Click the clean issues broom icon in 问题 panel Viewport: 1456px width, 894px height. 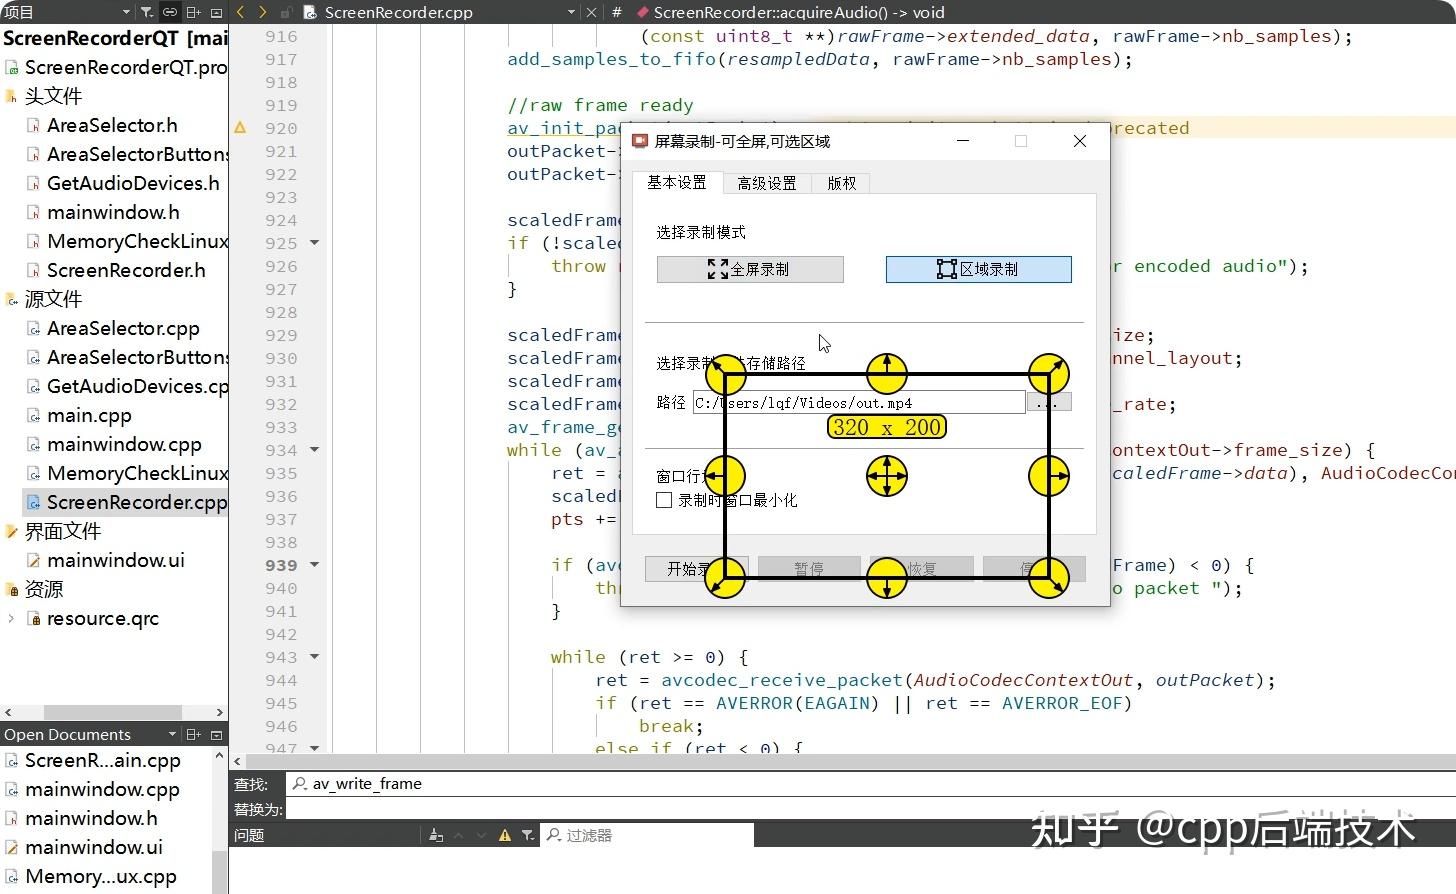[436, 835]
